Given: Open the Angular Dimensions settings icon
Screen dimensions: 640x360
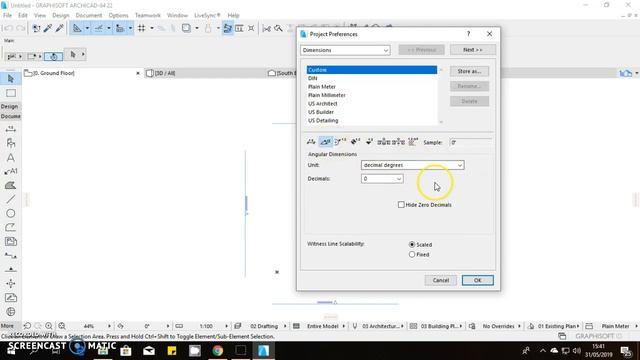Looking at the screenshot, I should [325, 142].
